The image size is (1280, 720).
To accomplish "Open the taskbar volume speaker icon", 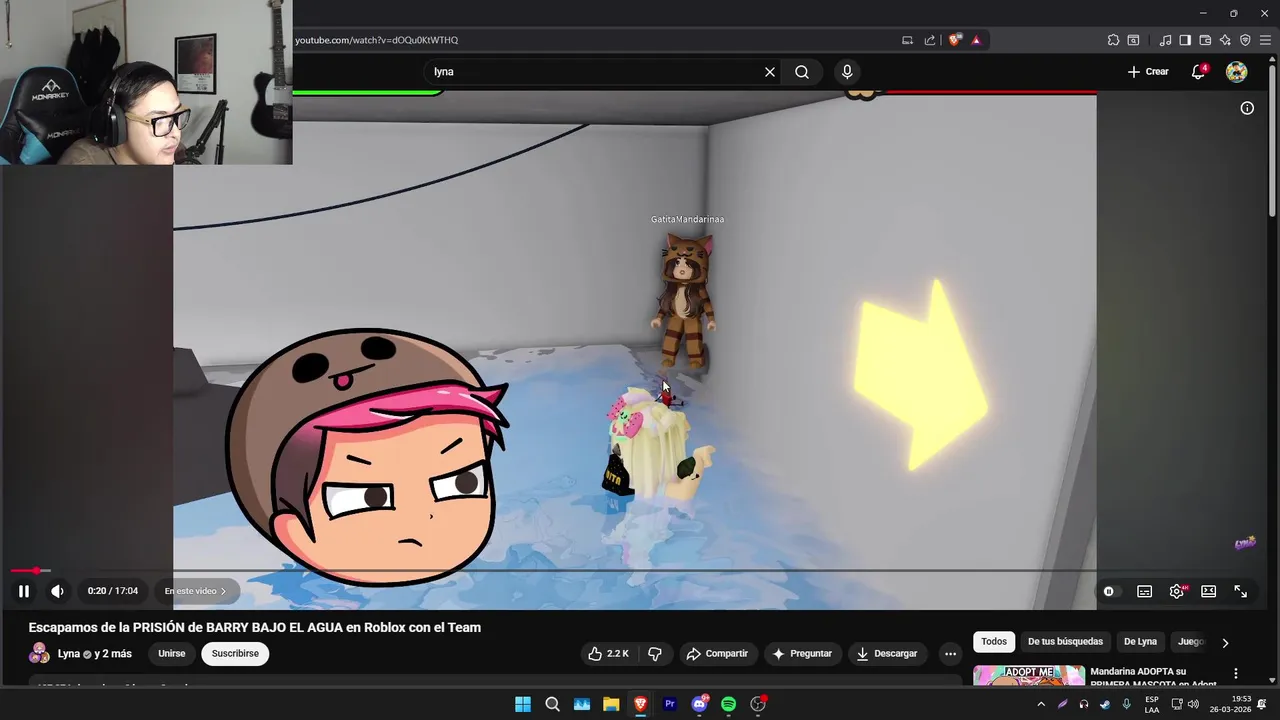I will [x=1193, y=704].
